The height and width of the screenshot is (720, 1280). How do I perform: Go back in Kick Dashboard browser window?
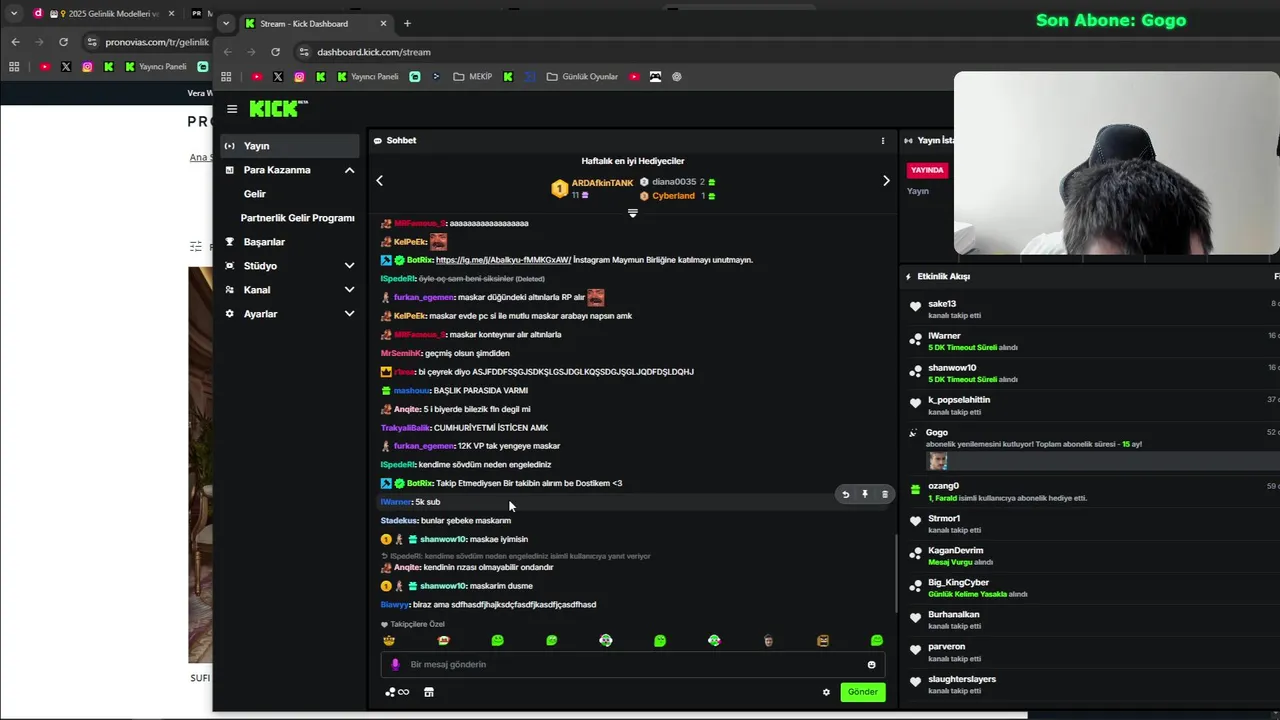[x=227, y=52]
